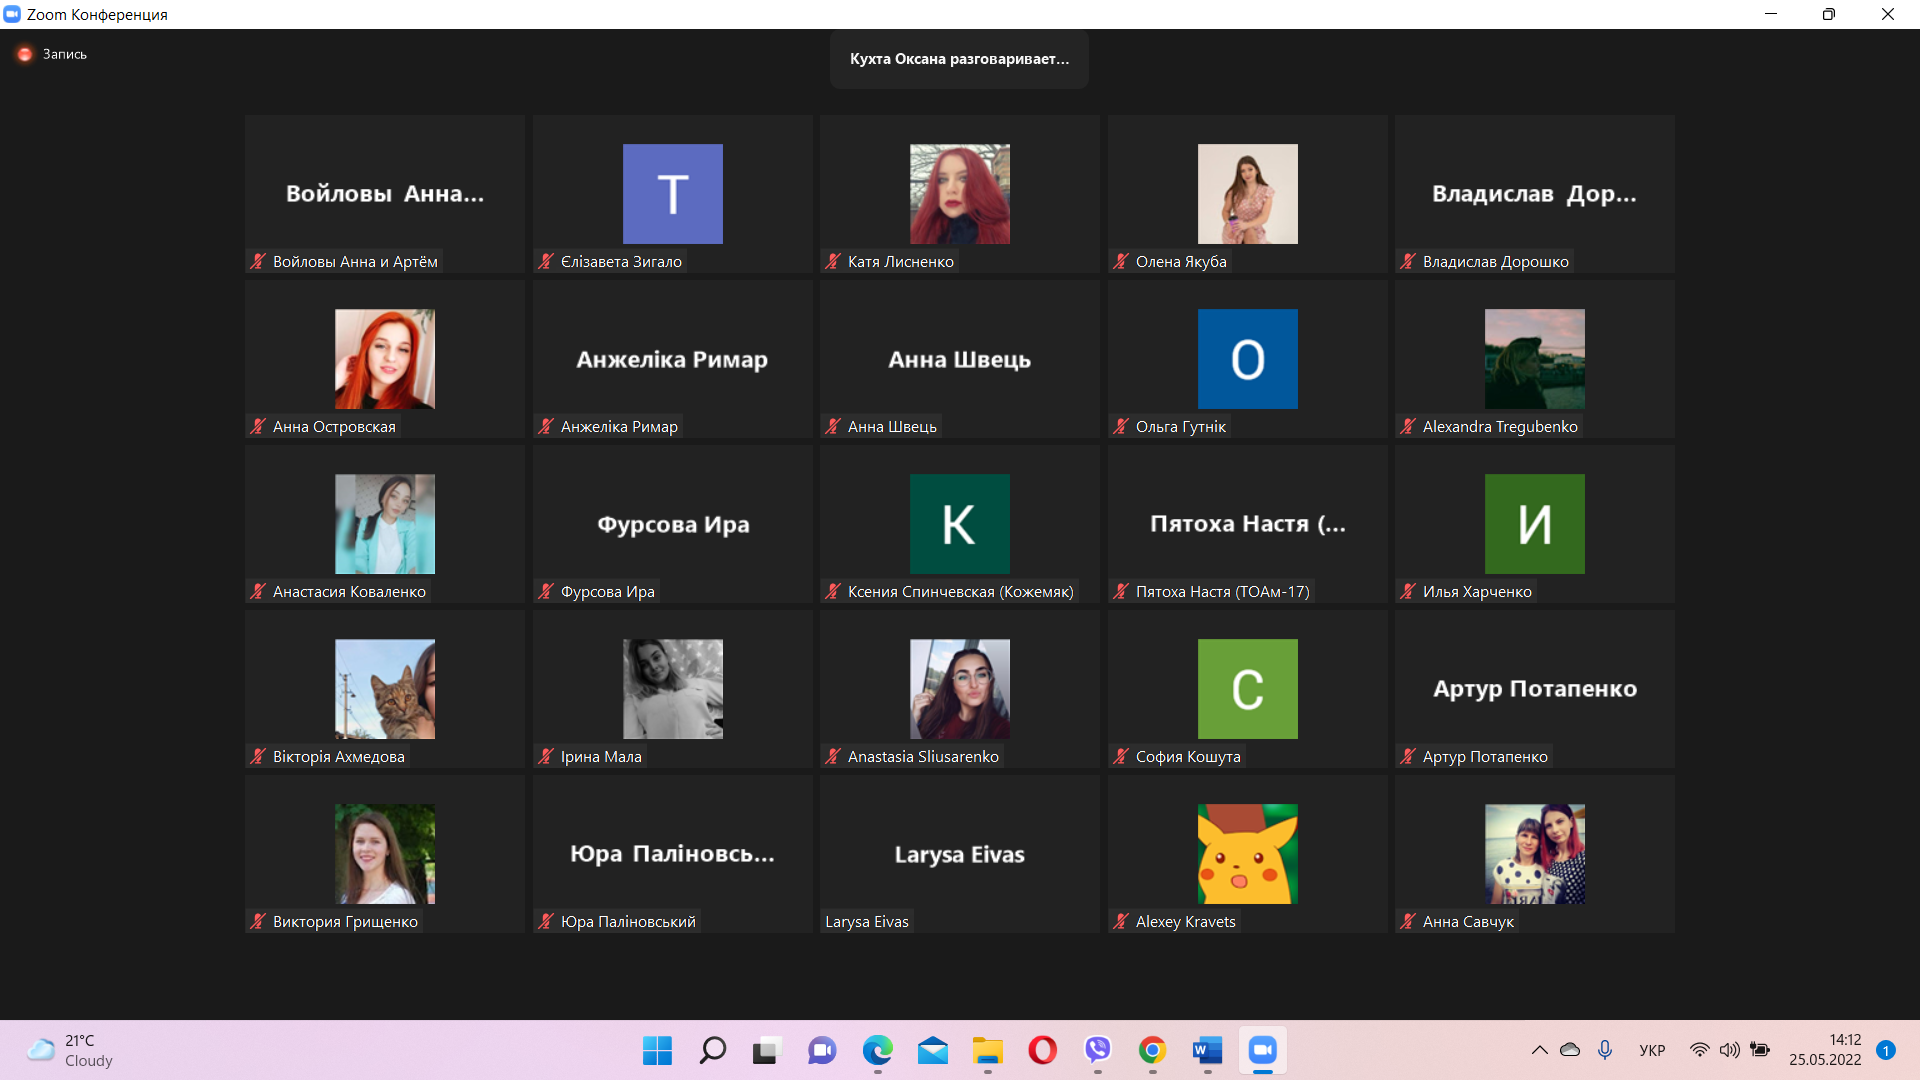Click muted mic icon for Олена Якуба

click(x=1121, y=262)
